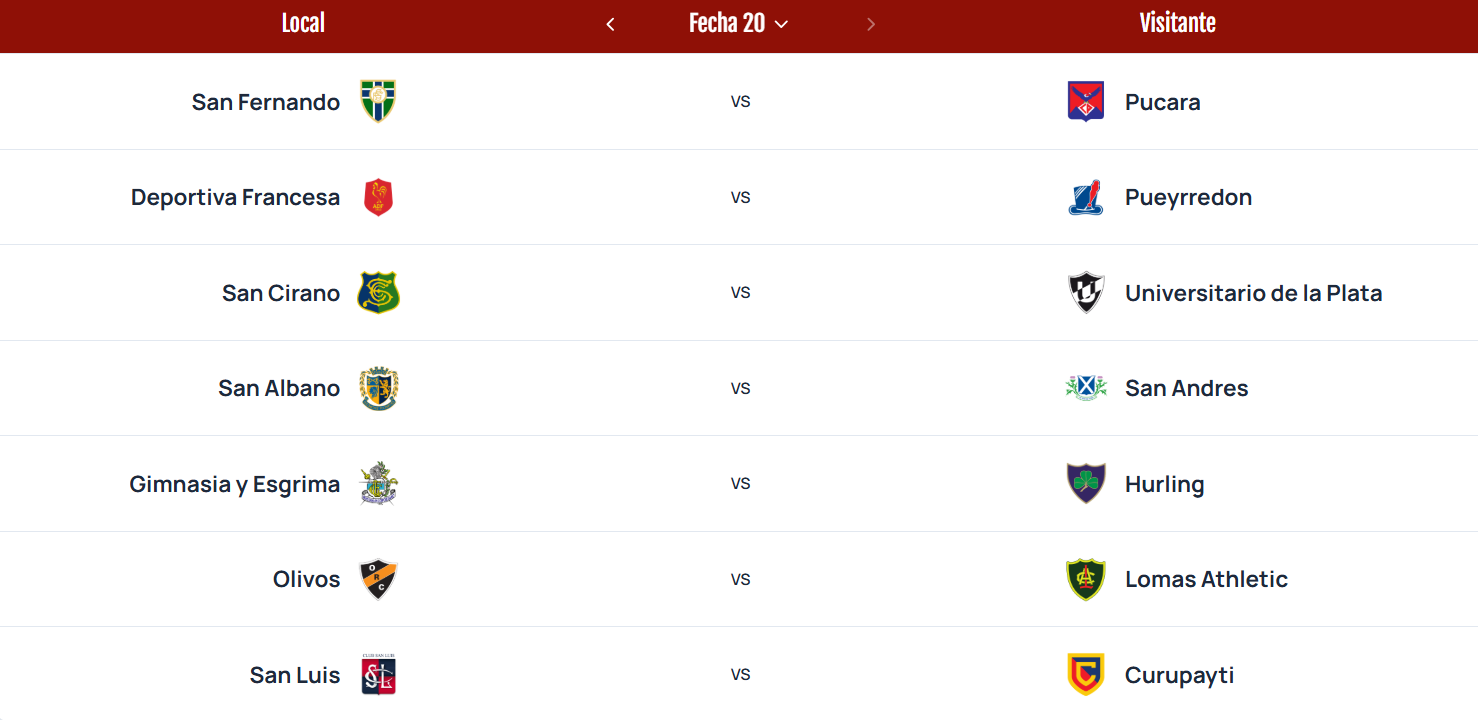The image size is (1478, 720).
Task: Open the Gimnasia y Esgrima team name link
Action: point(235,484)
